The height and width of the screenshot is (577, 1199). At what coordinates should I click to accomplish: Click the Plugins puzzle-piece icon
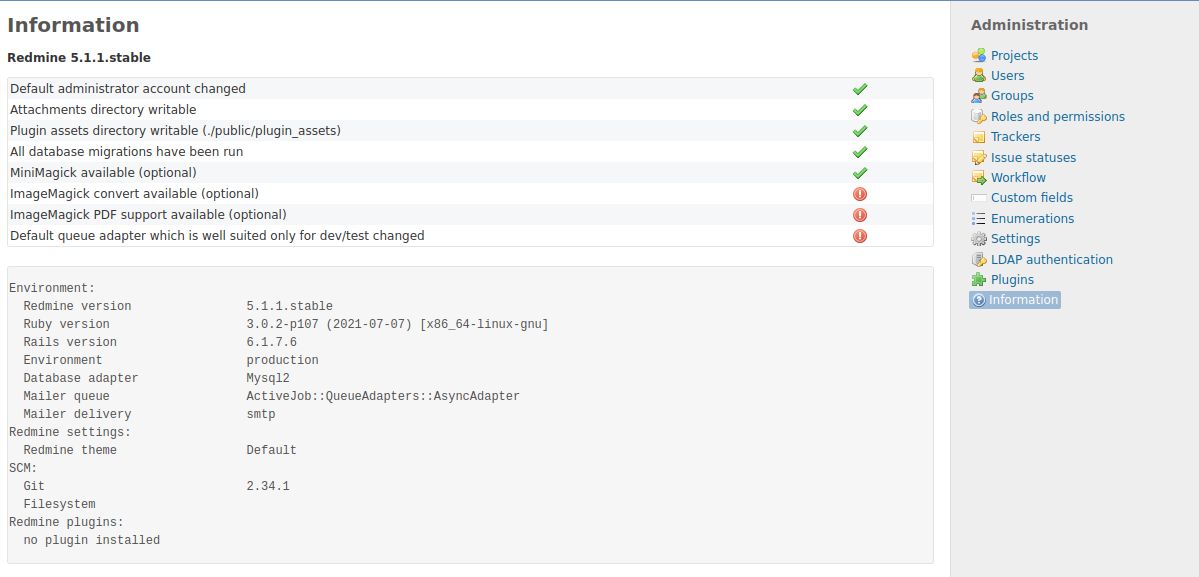tap(978, 279)
